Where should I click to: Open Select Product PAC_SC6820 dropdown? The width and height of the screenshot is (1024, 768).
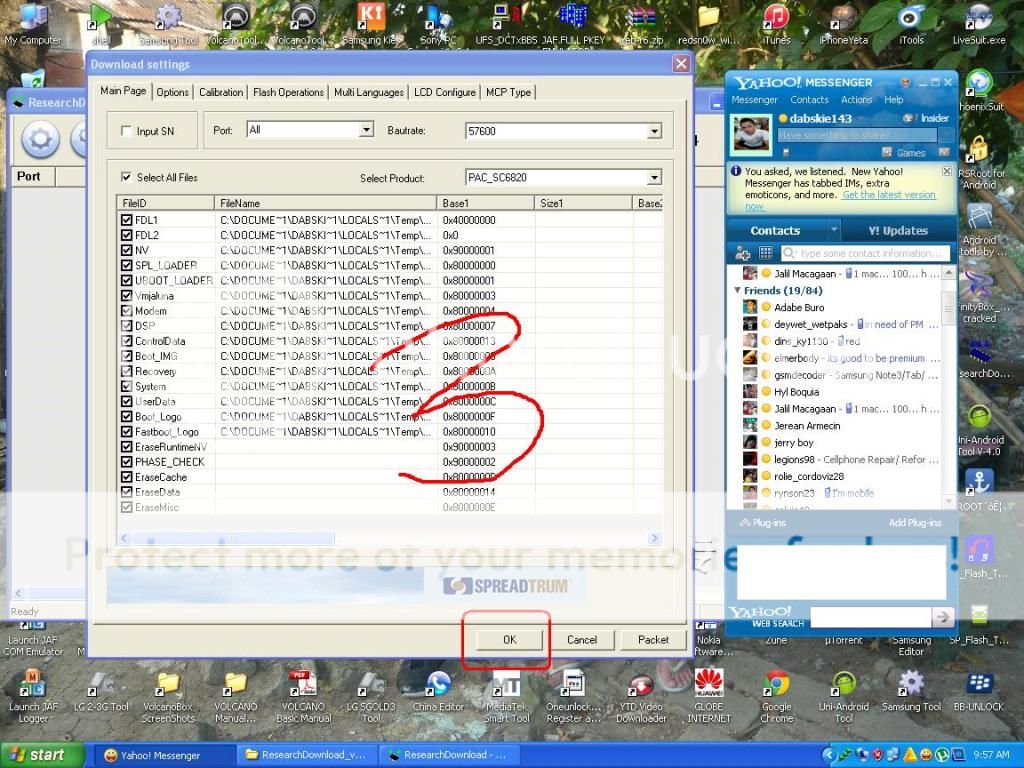(x=654, y=178)
